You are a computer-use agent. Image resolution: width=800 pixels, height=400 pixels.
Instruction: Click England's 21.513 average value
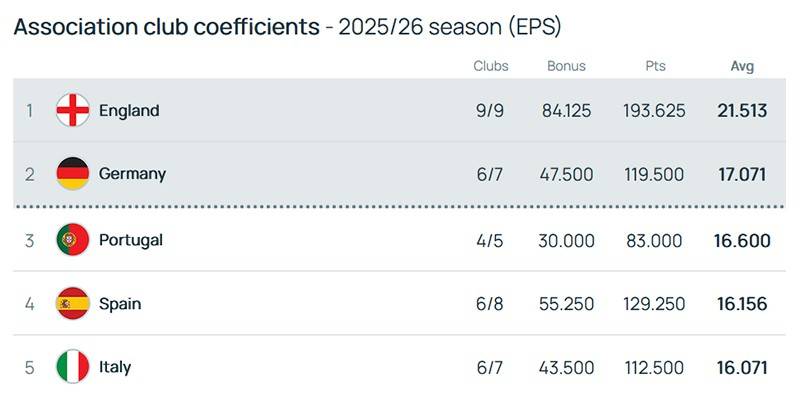[x=742, y=110]
